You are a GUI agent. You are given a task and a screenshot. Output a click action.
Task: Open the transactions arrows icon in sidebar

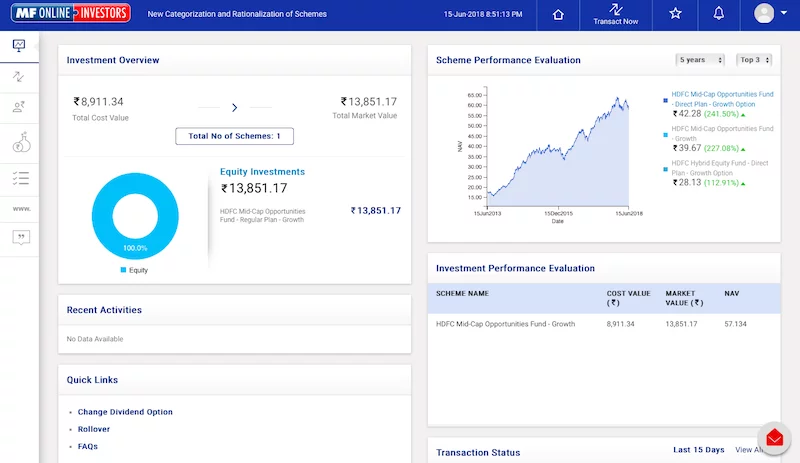coord(19,77)
